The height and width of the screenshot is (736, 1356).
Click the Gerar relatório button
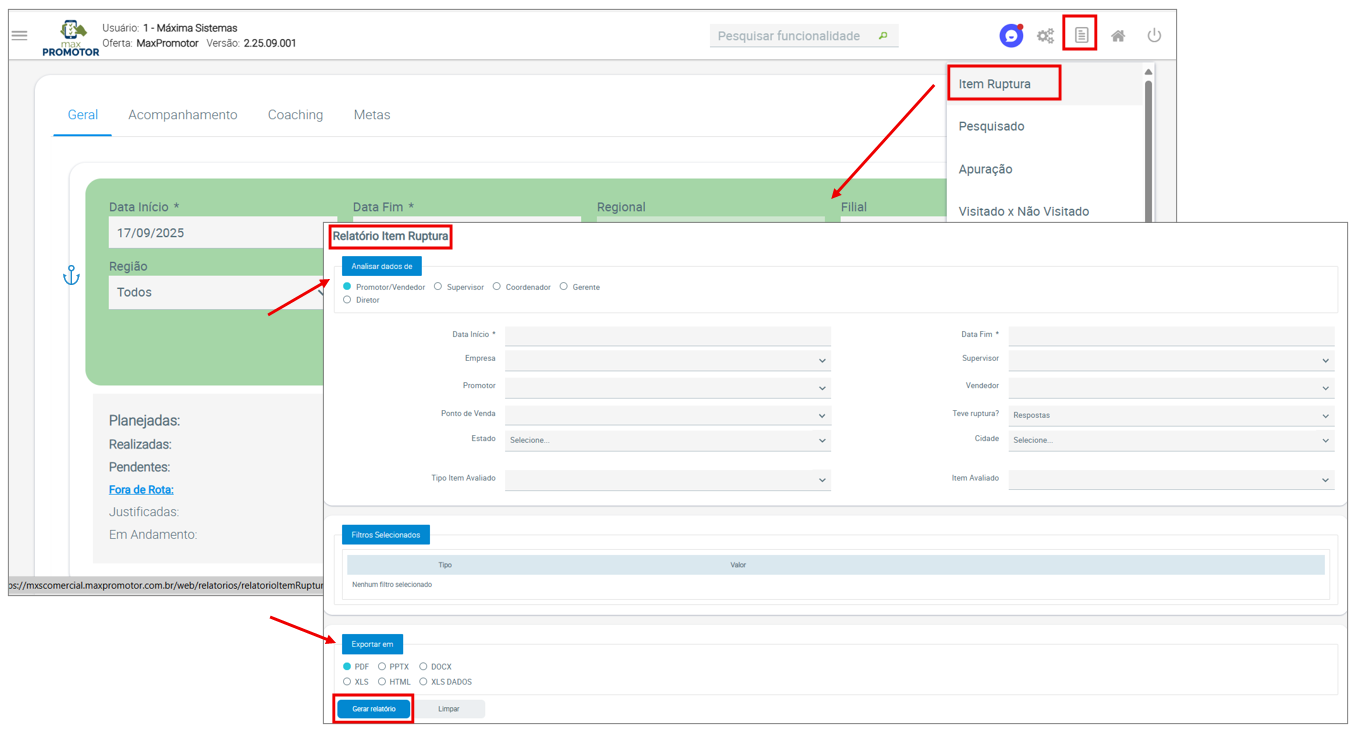(374, 709)
